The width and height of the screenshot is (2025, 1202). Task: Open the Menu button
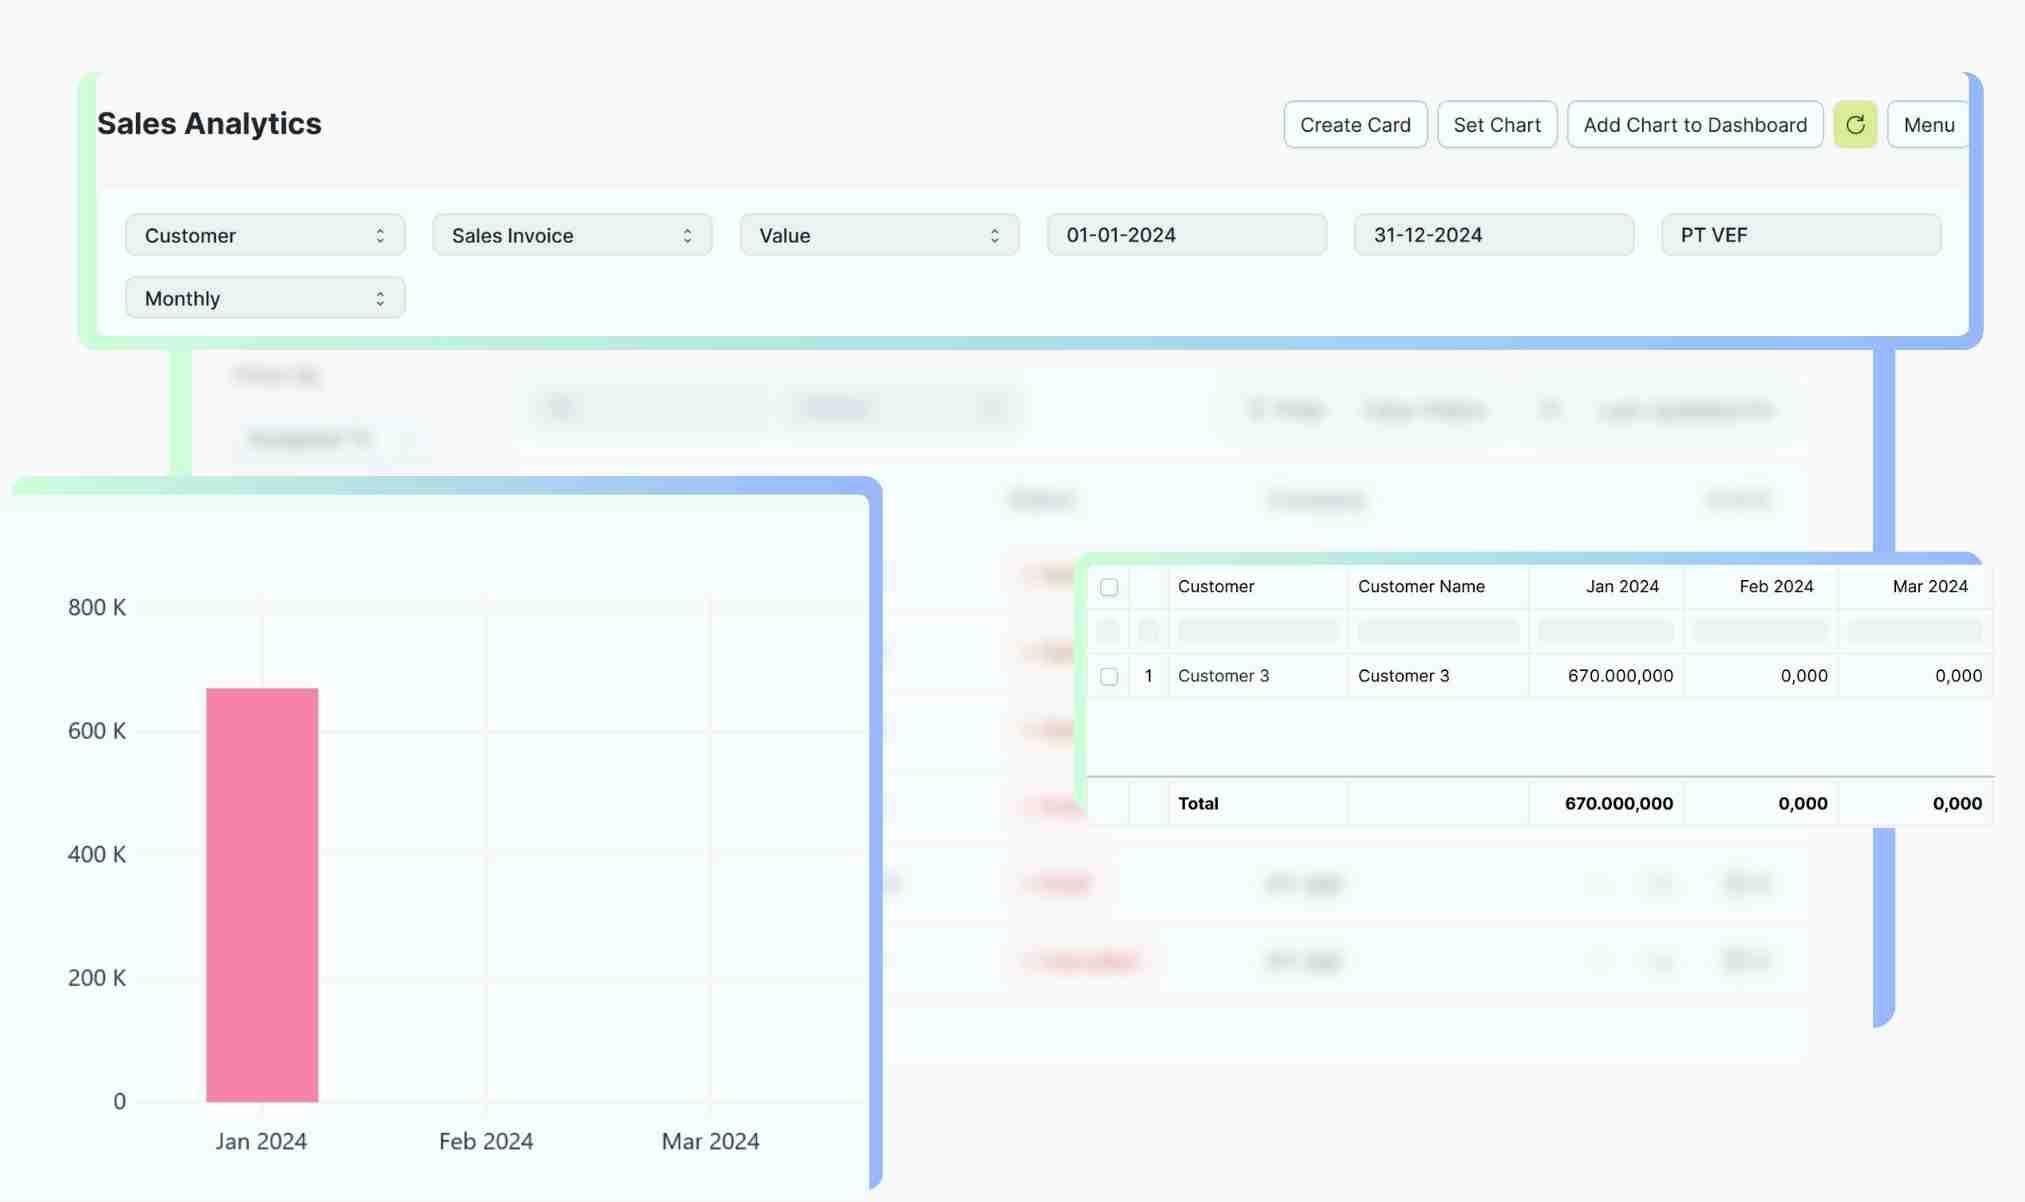pos(1927,125)
